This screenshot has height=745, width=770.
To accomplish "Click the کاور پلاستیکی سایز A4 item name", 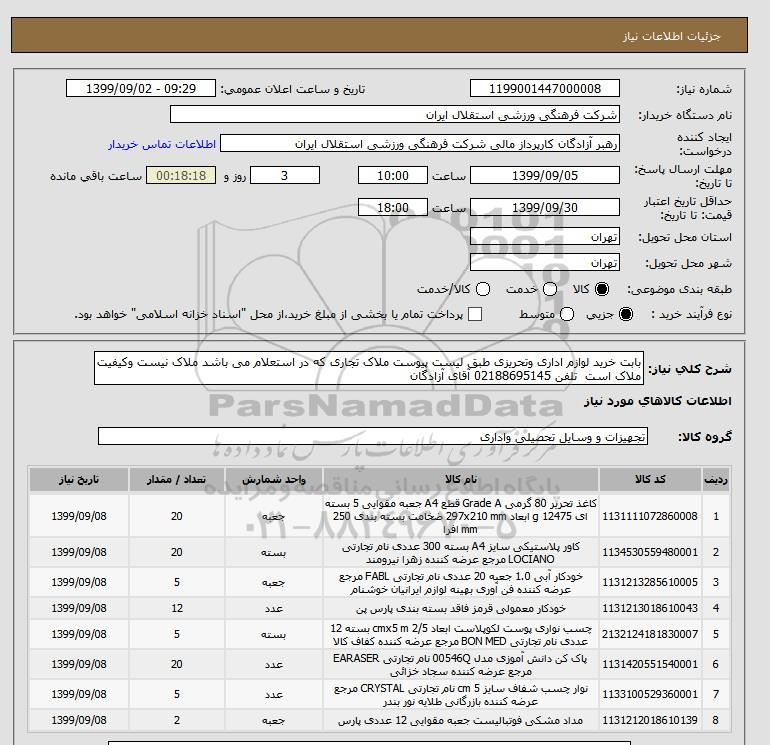I will tap(461, 552).
